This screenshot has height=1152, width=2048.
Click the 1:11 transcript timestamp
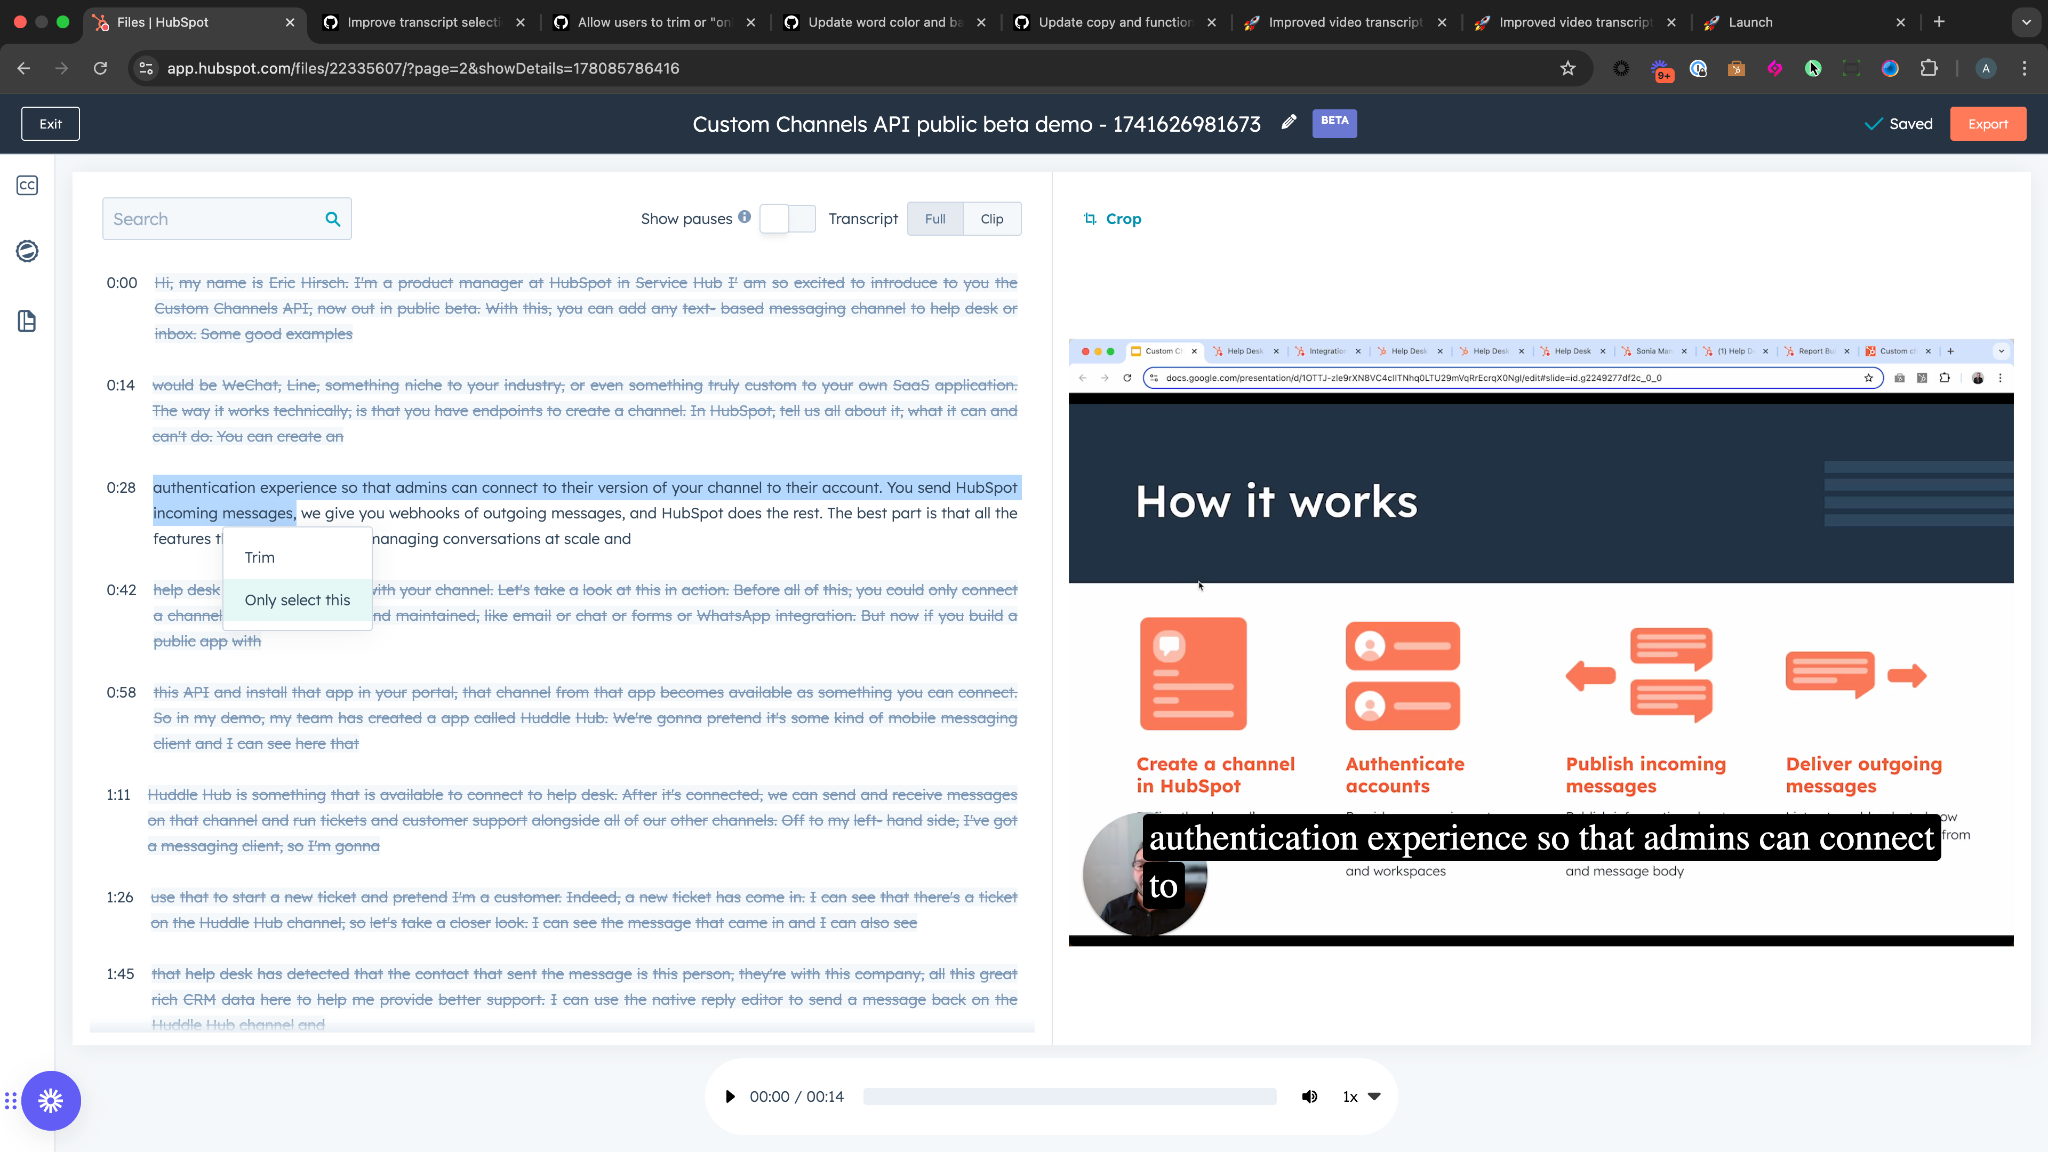(118, 795)
